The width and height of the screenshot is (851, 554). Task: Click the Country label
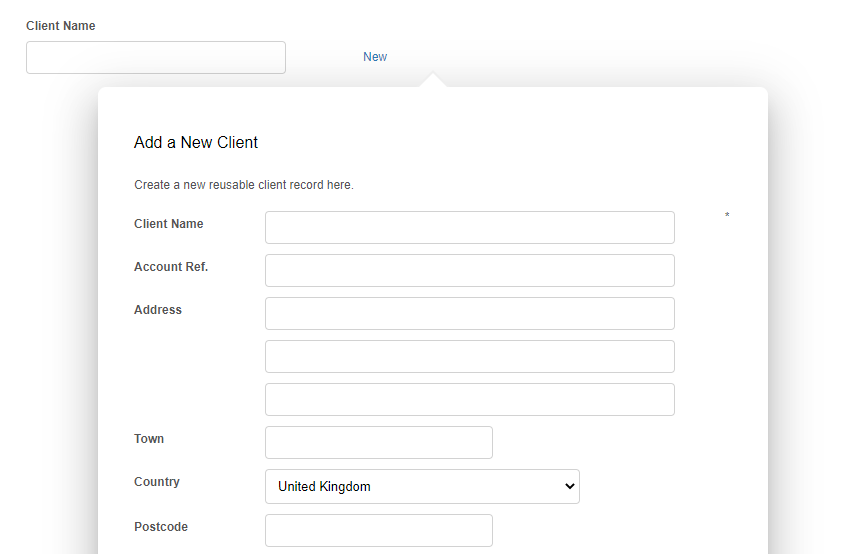click(157, 482)
